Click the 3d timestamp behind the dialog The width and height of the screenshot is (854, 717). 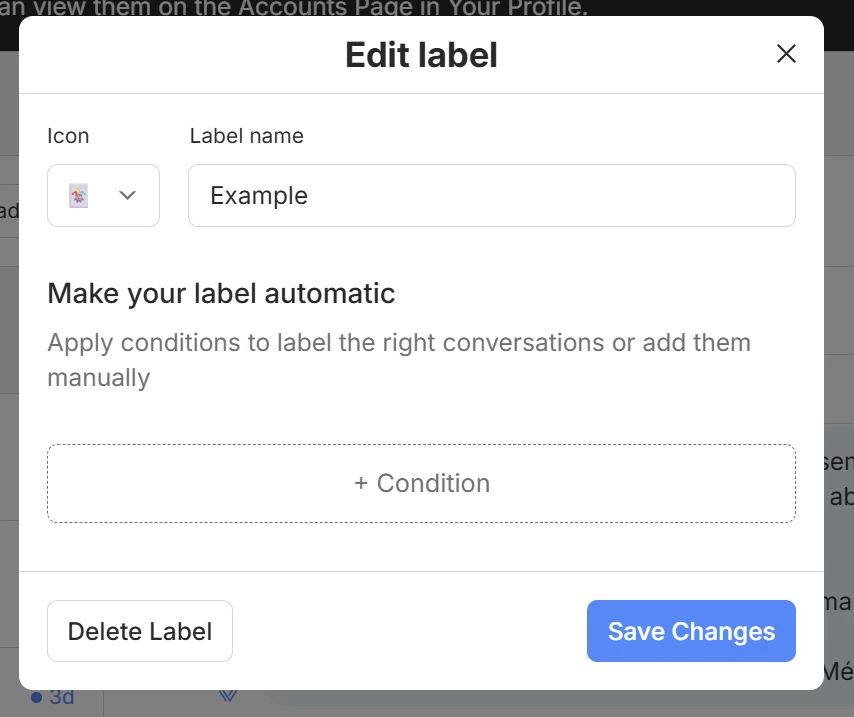click(62, 697)
